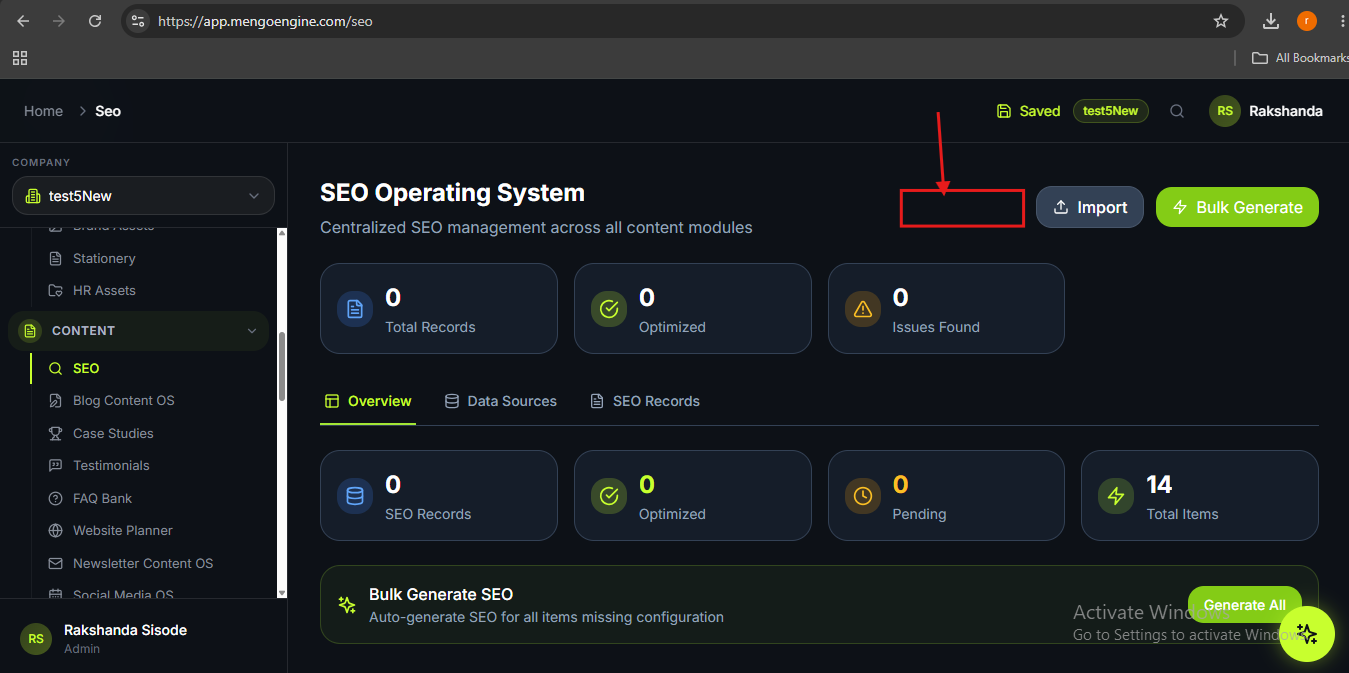
Task: Click the test5New badge in header
Action: pos(1110,111)
